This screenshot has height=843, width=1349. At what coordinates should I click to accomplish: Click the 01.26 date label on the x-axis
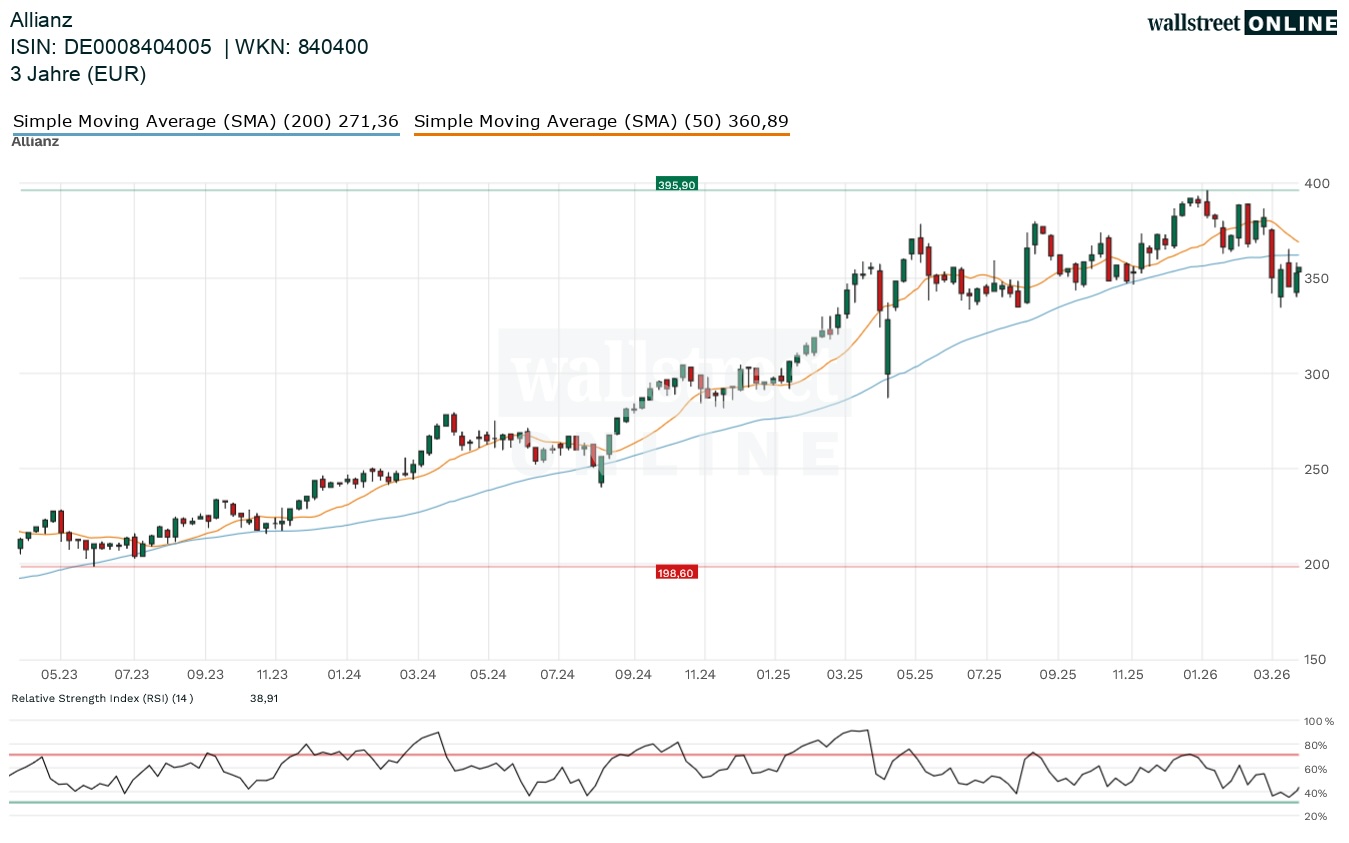1200,675
